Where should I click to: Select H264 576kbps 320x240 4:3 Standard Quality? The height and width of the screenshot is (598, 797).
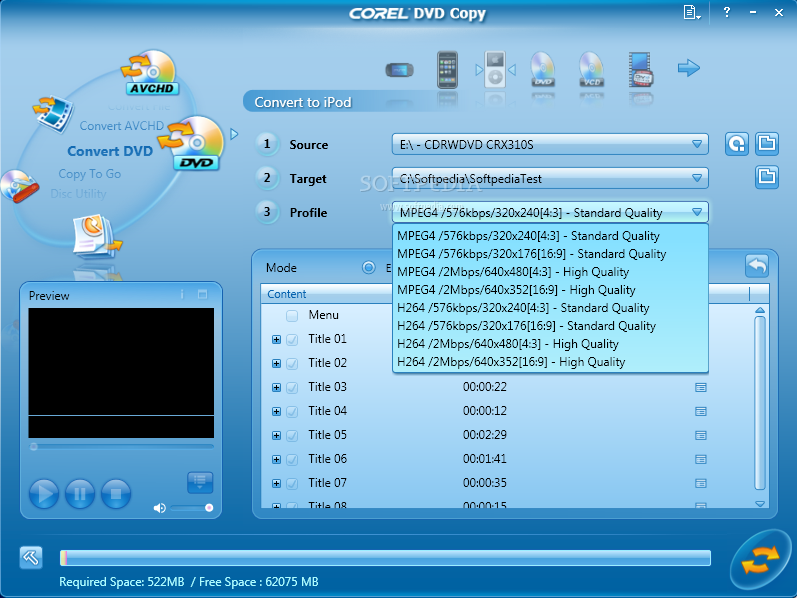point(550,308)
